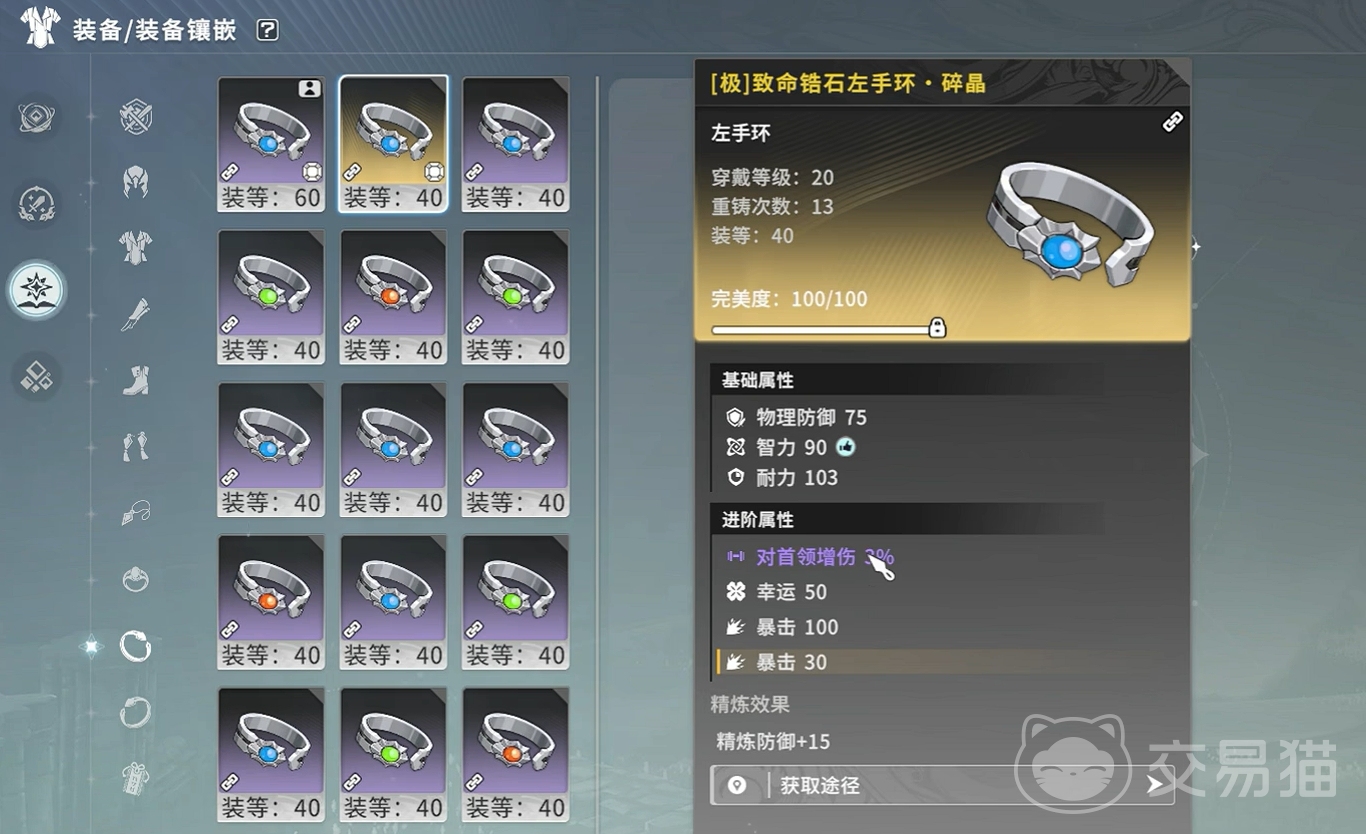The image size is (1366, 834).
Task: Click the help question mark icon
Action: [267, 30]
